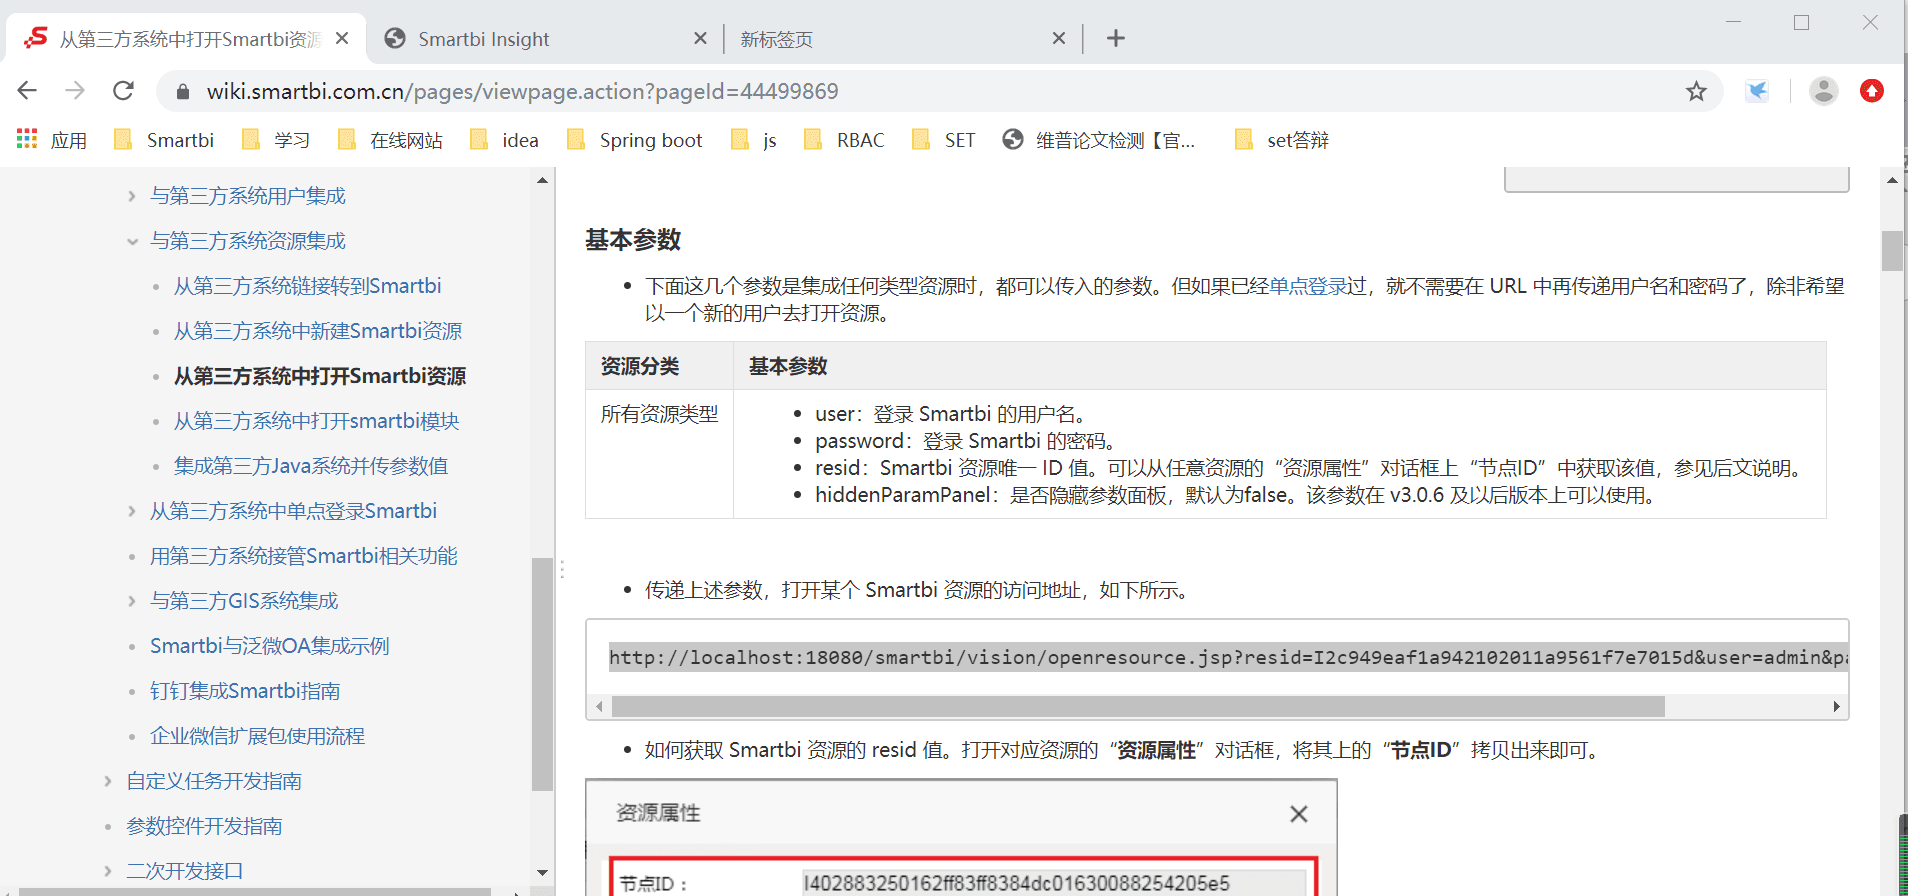Open the apps grid shortcut
This screenshot has width=1908, height=896.
[52, 140]
